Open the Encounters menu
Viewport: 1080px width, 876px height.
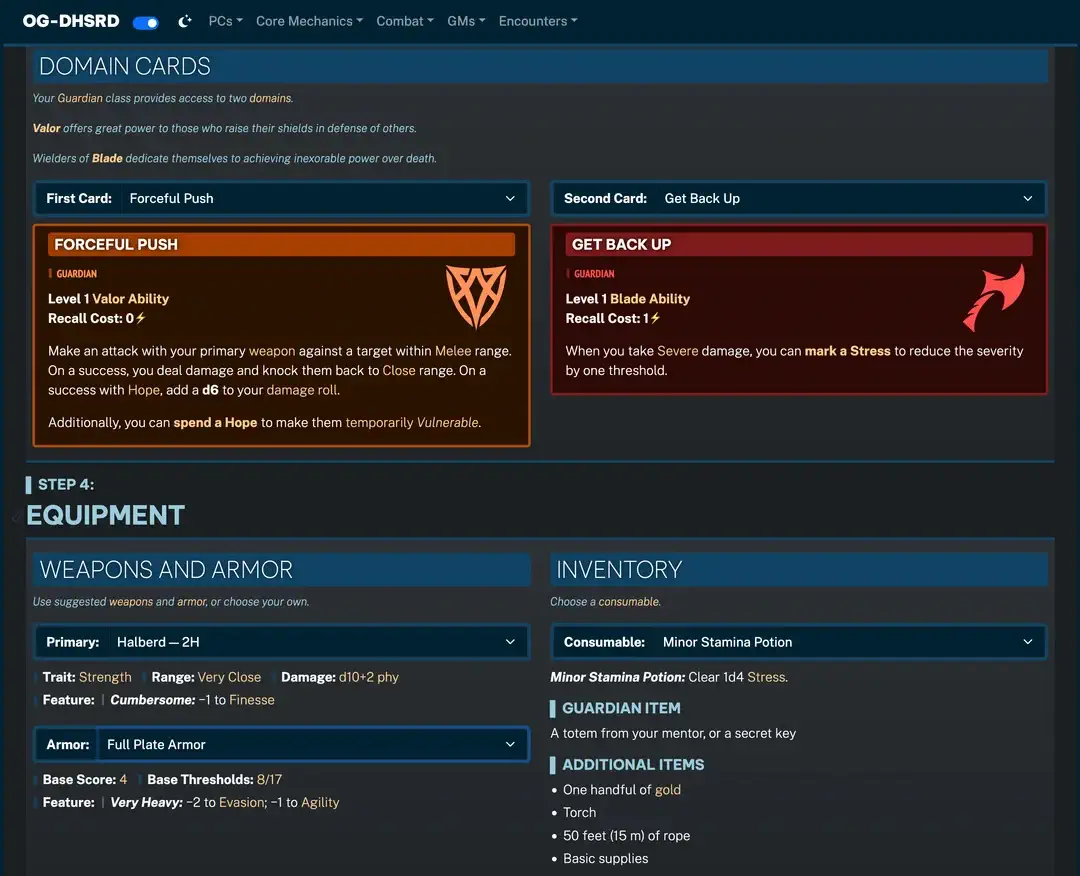tap(537, 21)
